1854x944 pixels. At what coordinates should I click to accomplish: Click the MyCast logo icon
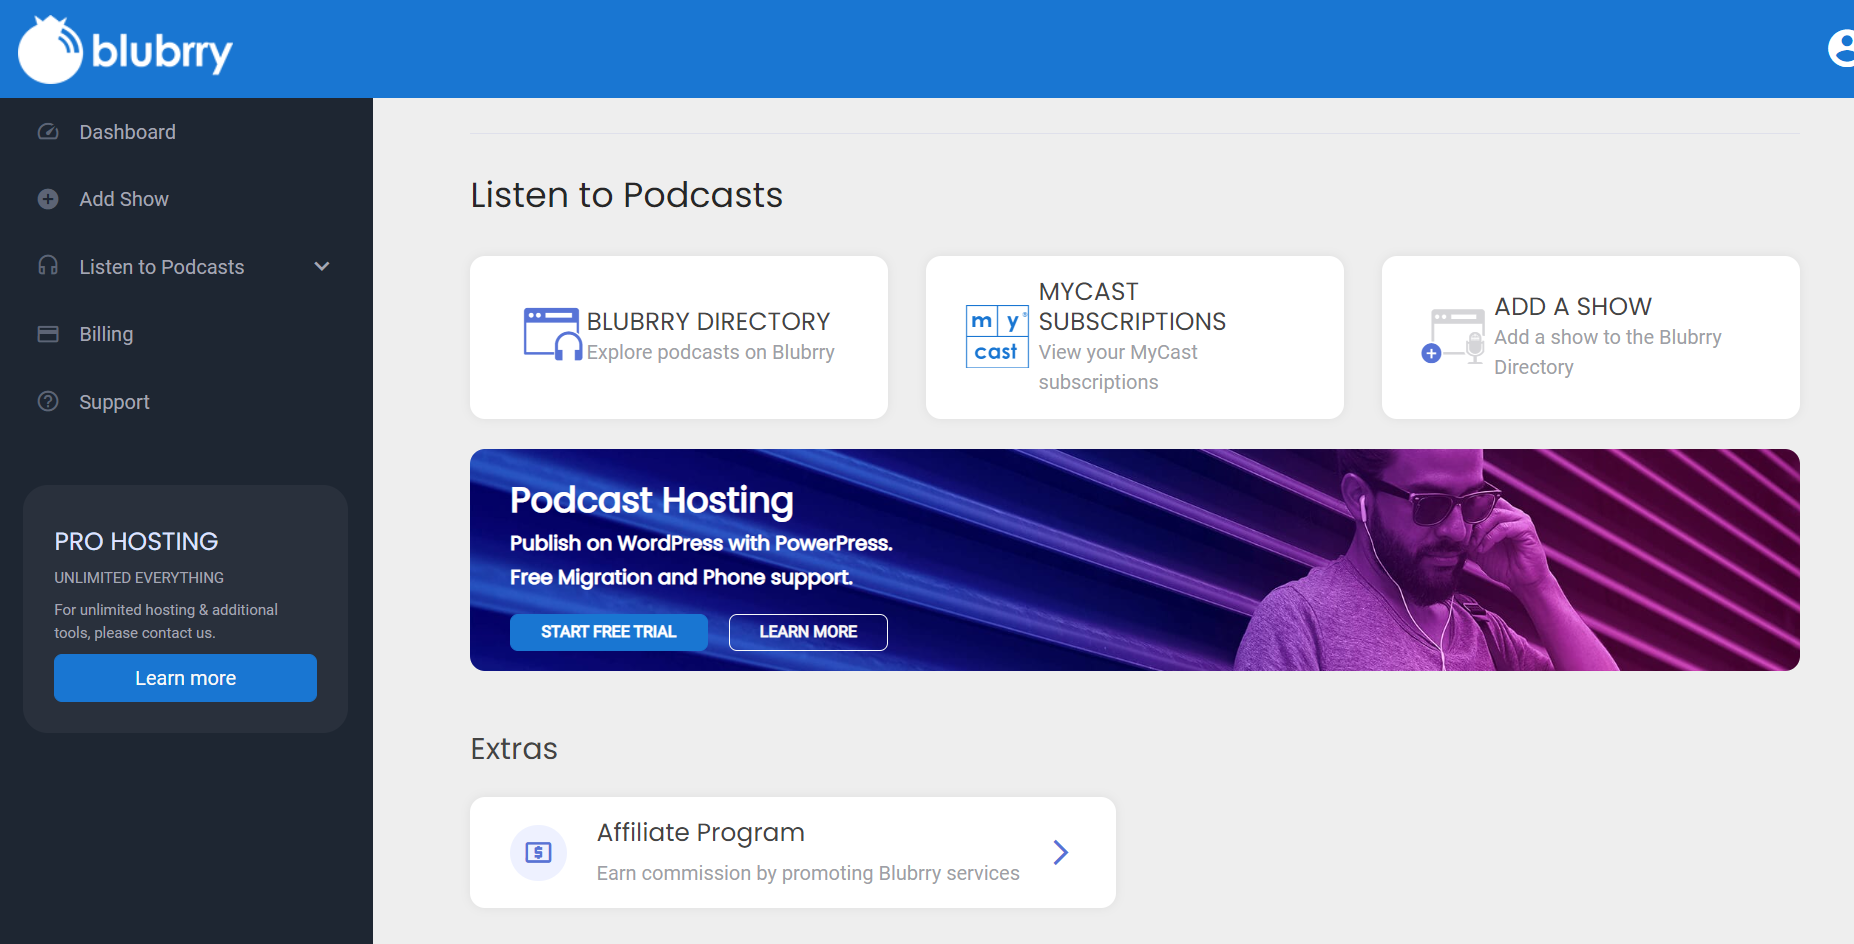click(997, 336)
